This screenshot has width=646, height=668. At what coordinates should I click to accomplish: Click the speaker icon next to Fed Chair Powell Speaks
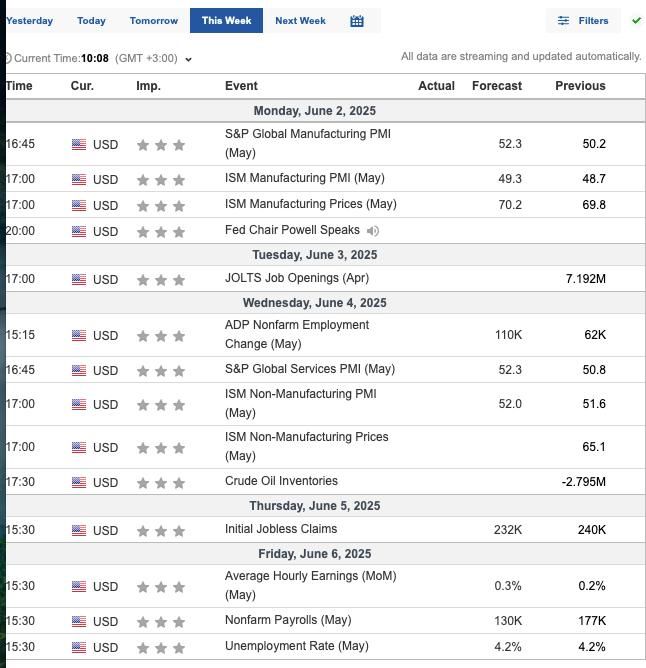pyautogui.click(x=372, y=231)
